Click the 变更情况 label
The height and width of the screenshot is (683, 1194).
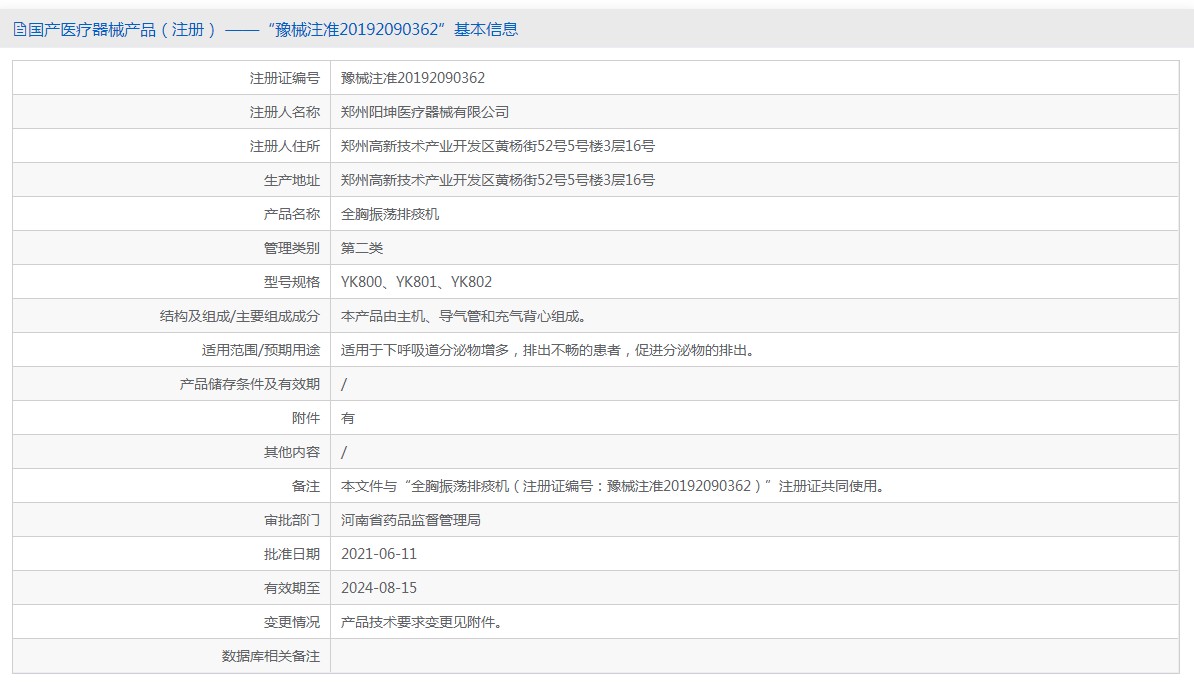pos(292,622)
